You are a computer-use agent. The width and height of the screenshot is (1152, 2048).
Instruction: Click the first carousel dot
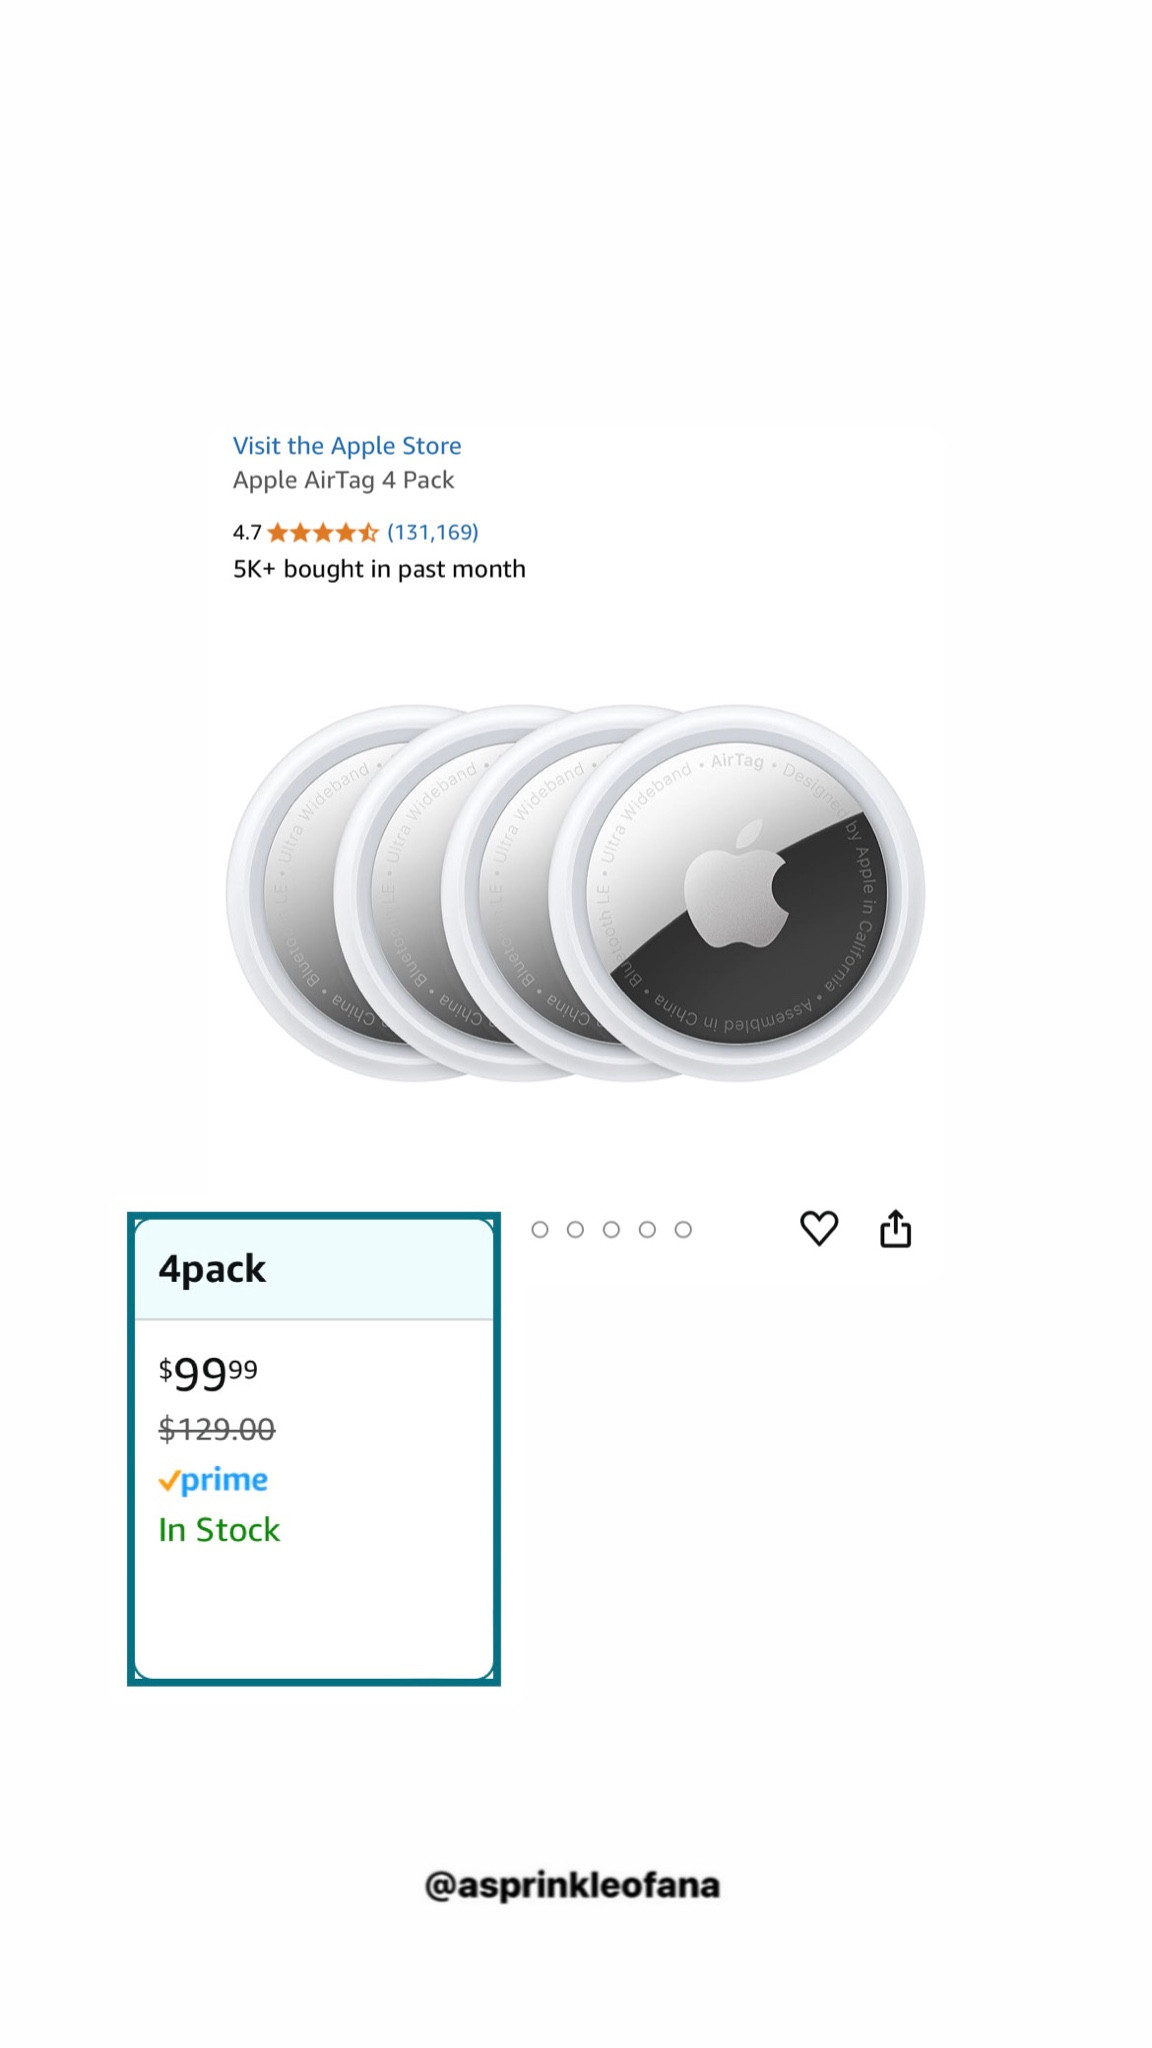pyautogui.click(x=541, y=1228)
